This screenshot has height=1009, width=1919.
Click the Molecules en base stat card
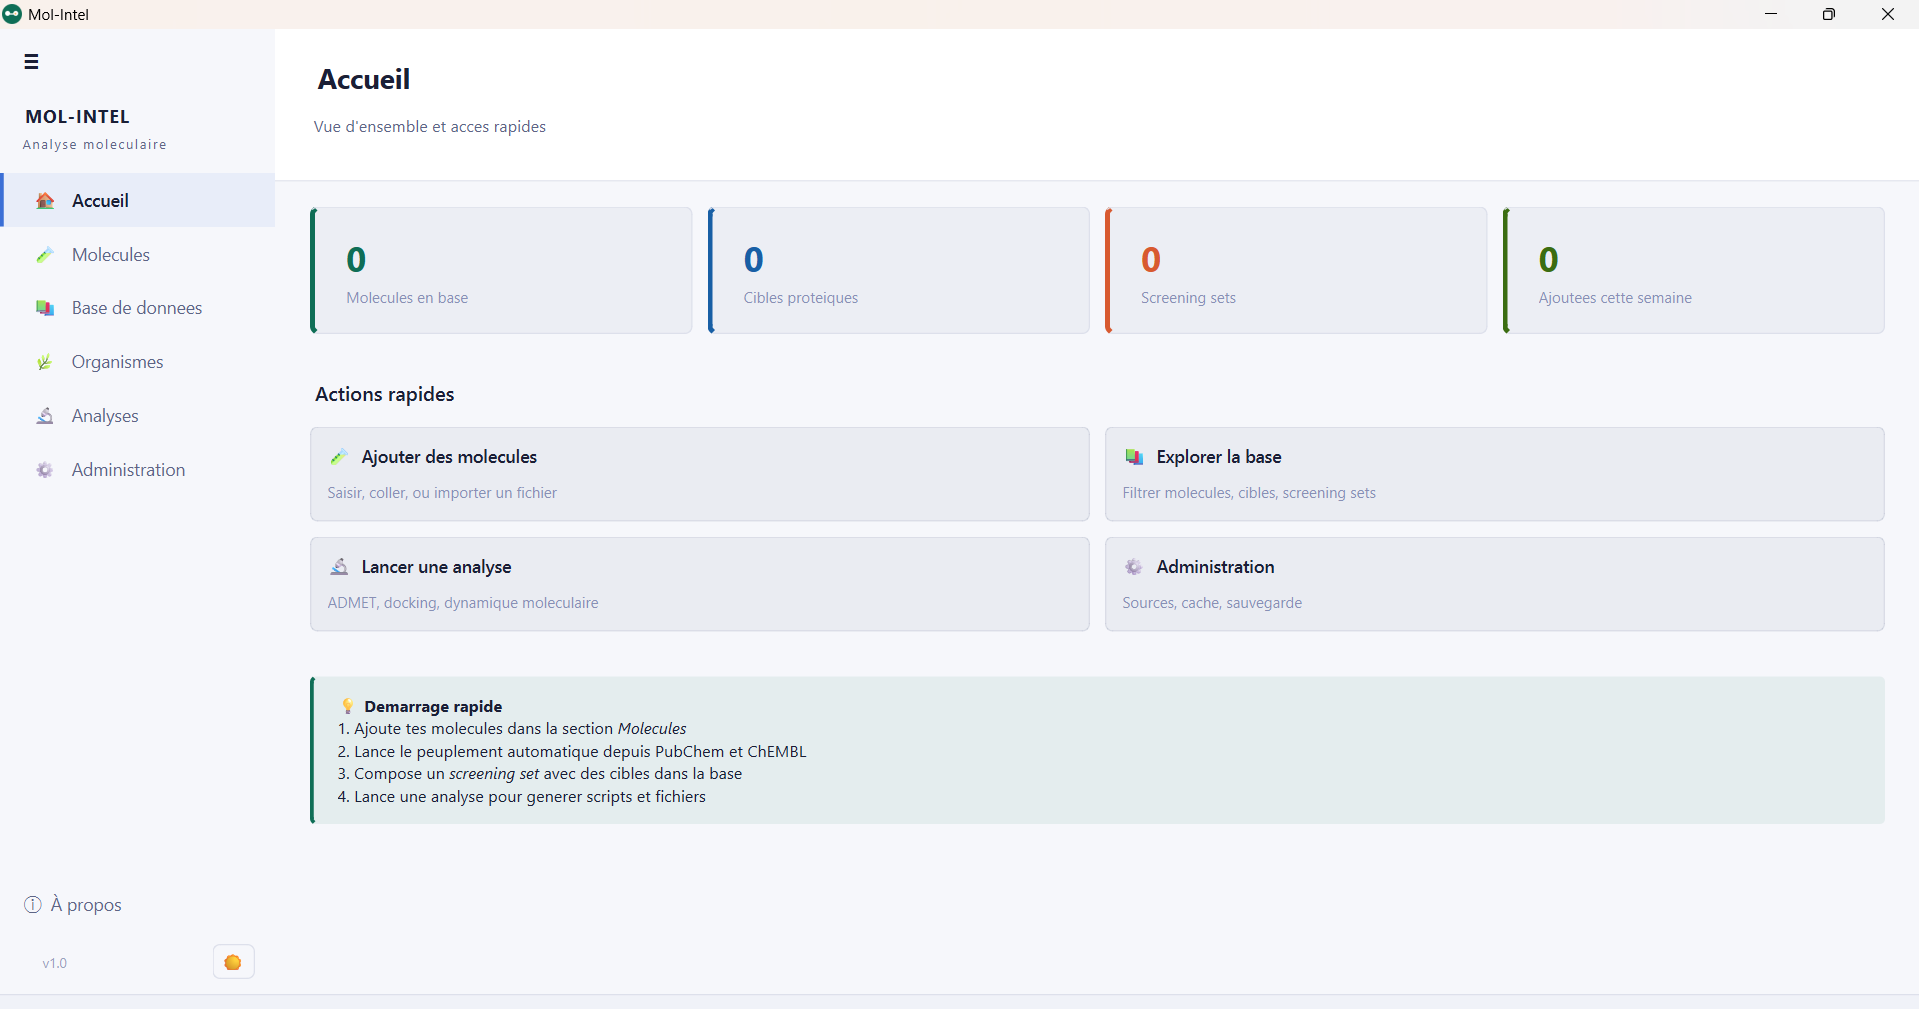pyautogui.click(x=501, y=270)
